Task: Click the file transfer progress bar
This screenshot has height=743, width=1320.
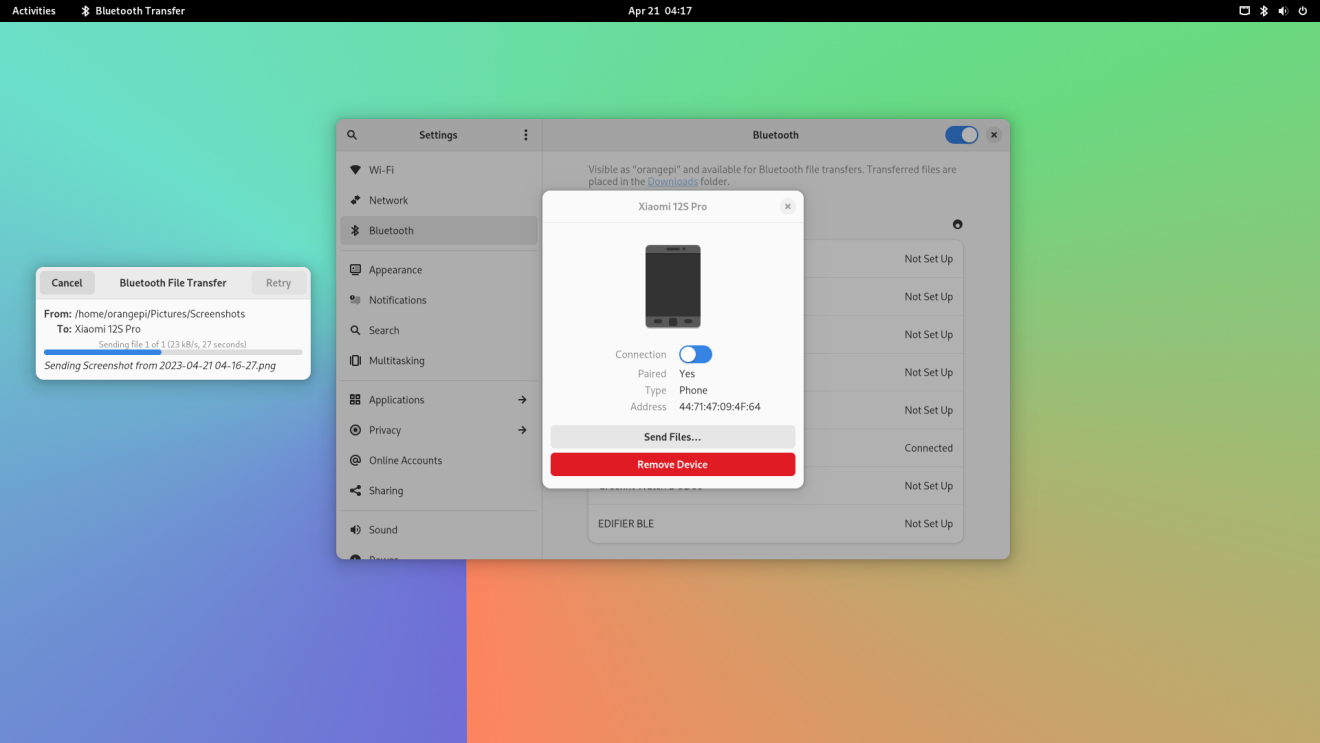Action: tap(173, 352)
